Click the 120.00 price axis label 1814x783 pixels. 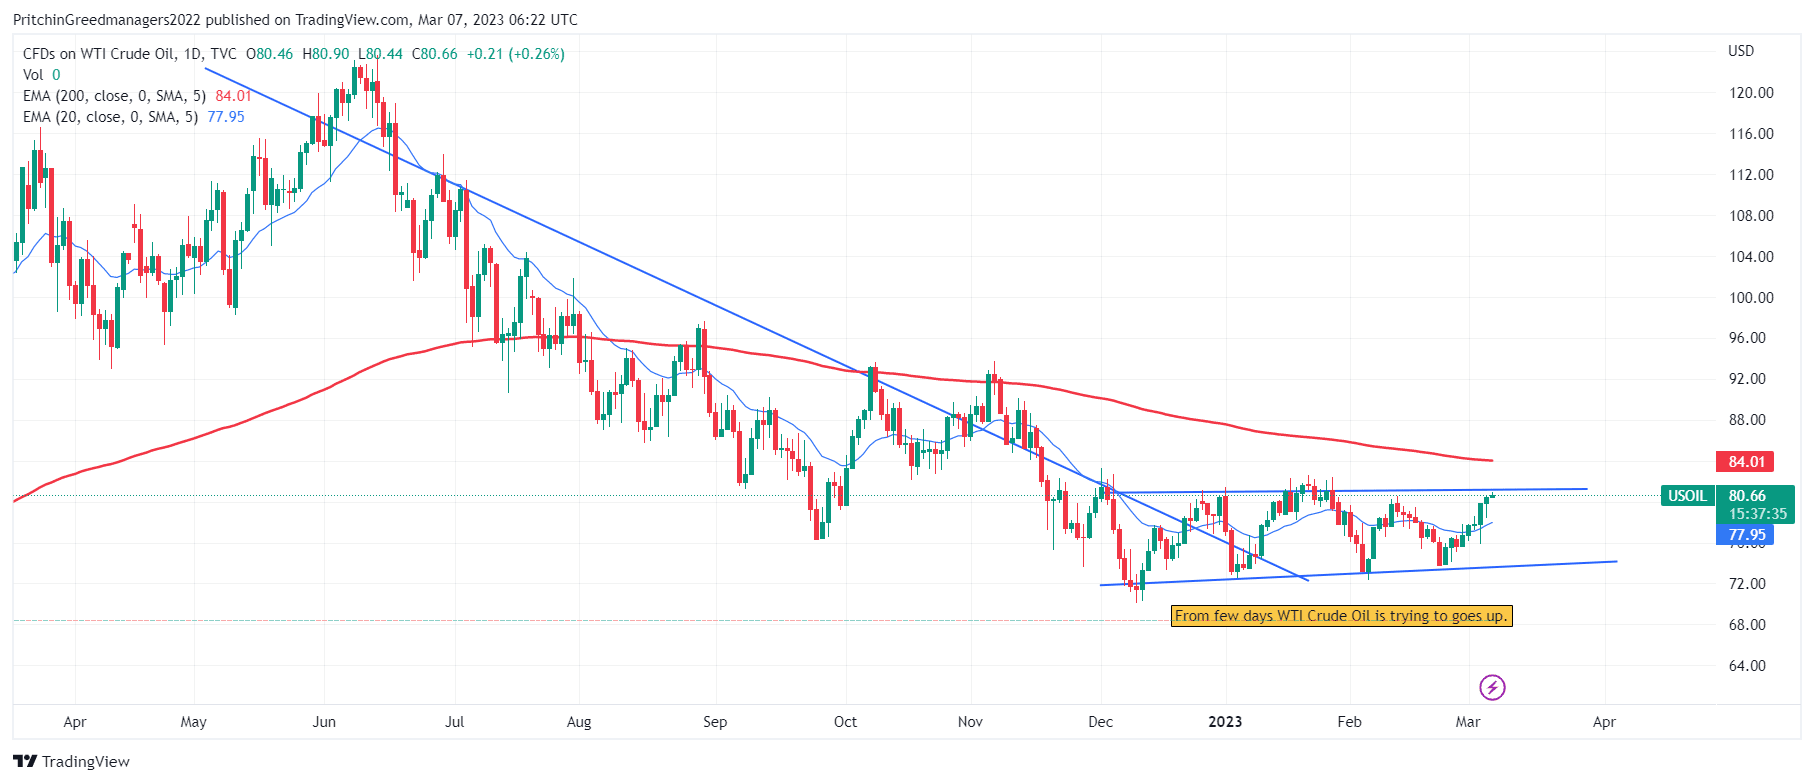[x=1751, y=93]
